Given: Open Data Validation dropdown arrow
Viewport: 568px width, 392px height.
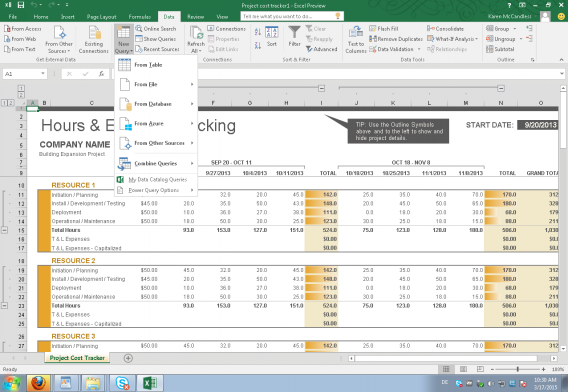Looking at the screenshot, I should 419,49.
